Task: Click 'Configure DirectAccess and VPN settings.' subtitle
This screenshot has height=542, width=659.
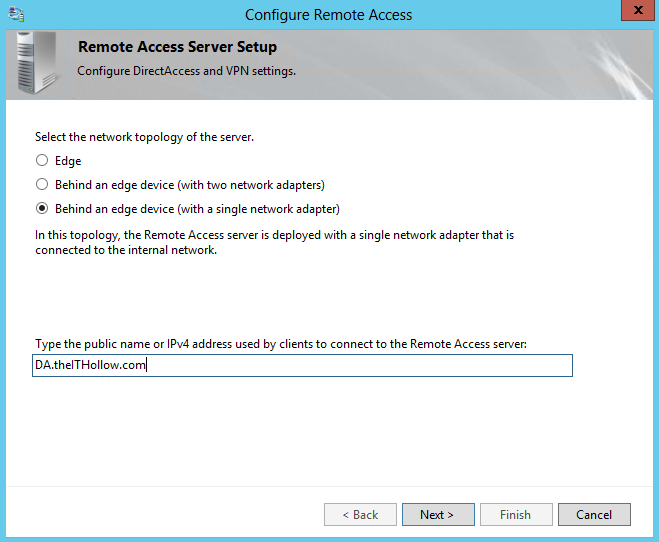Action: 186,71
